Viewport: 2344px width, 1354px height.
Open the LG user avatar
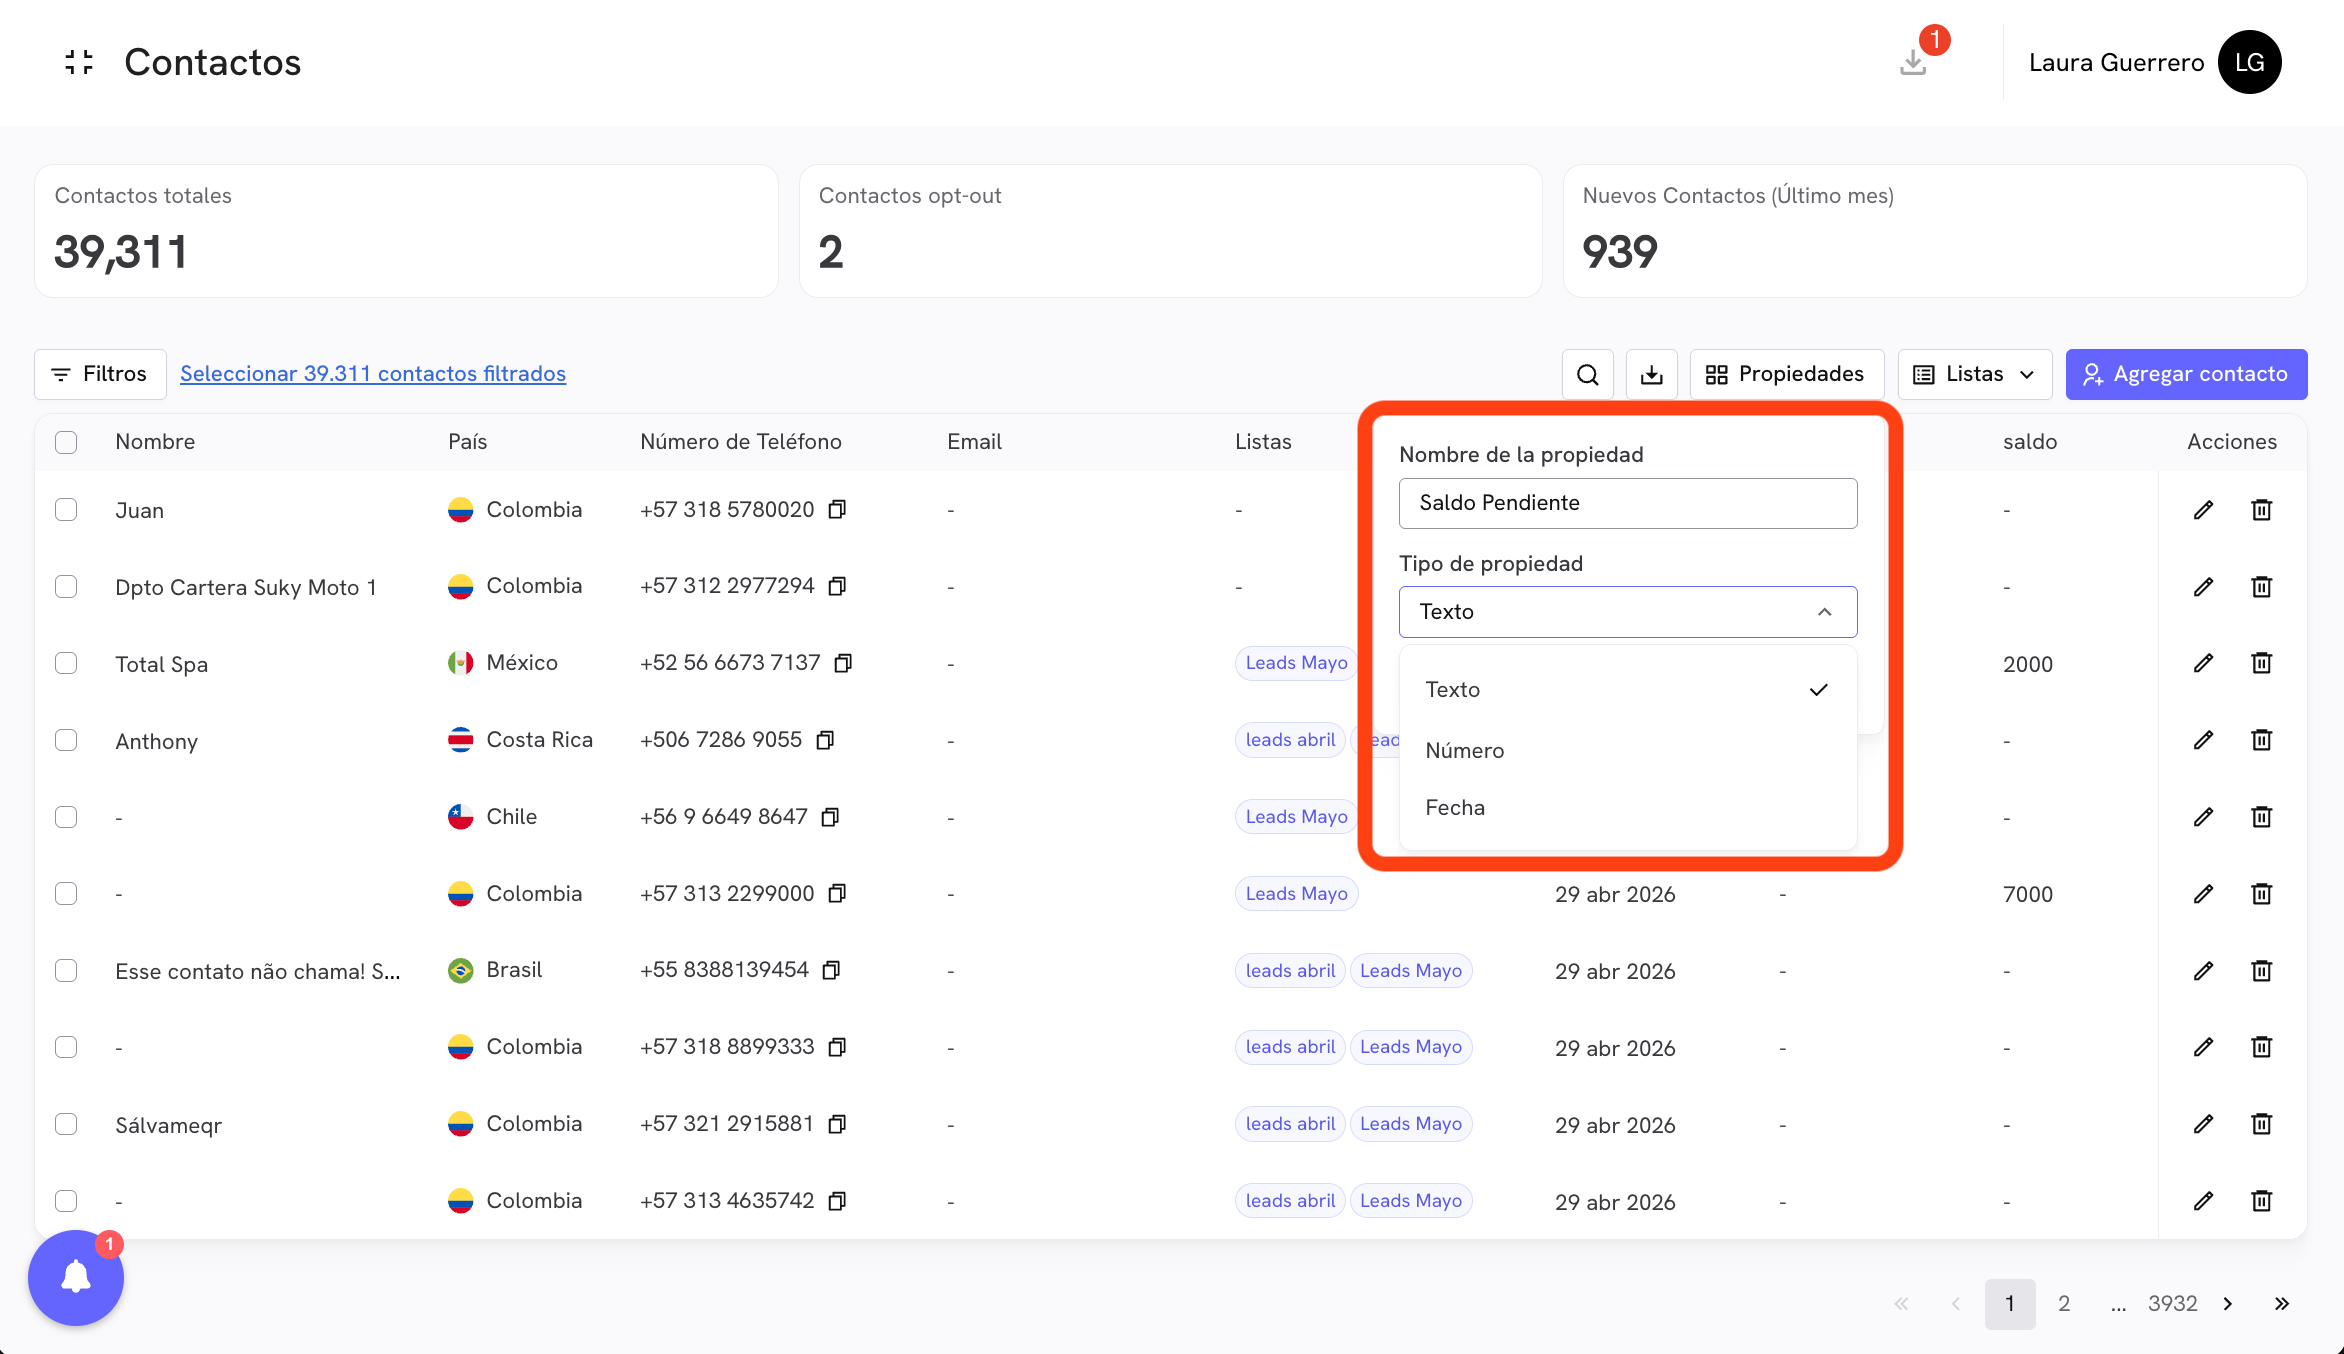(x=2249, y=62)
